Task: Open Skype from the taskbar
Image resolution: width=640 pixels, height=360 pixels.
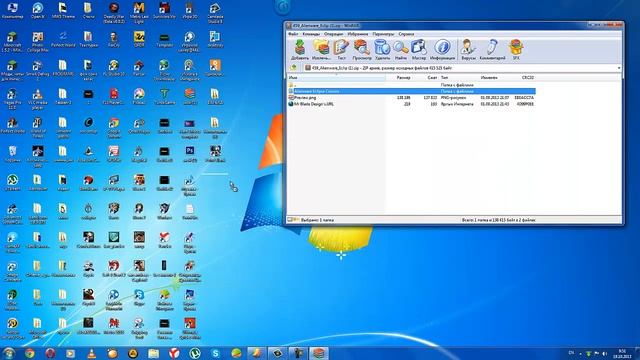Action: [x=216, y=353]
